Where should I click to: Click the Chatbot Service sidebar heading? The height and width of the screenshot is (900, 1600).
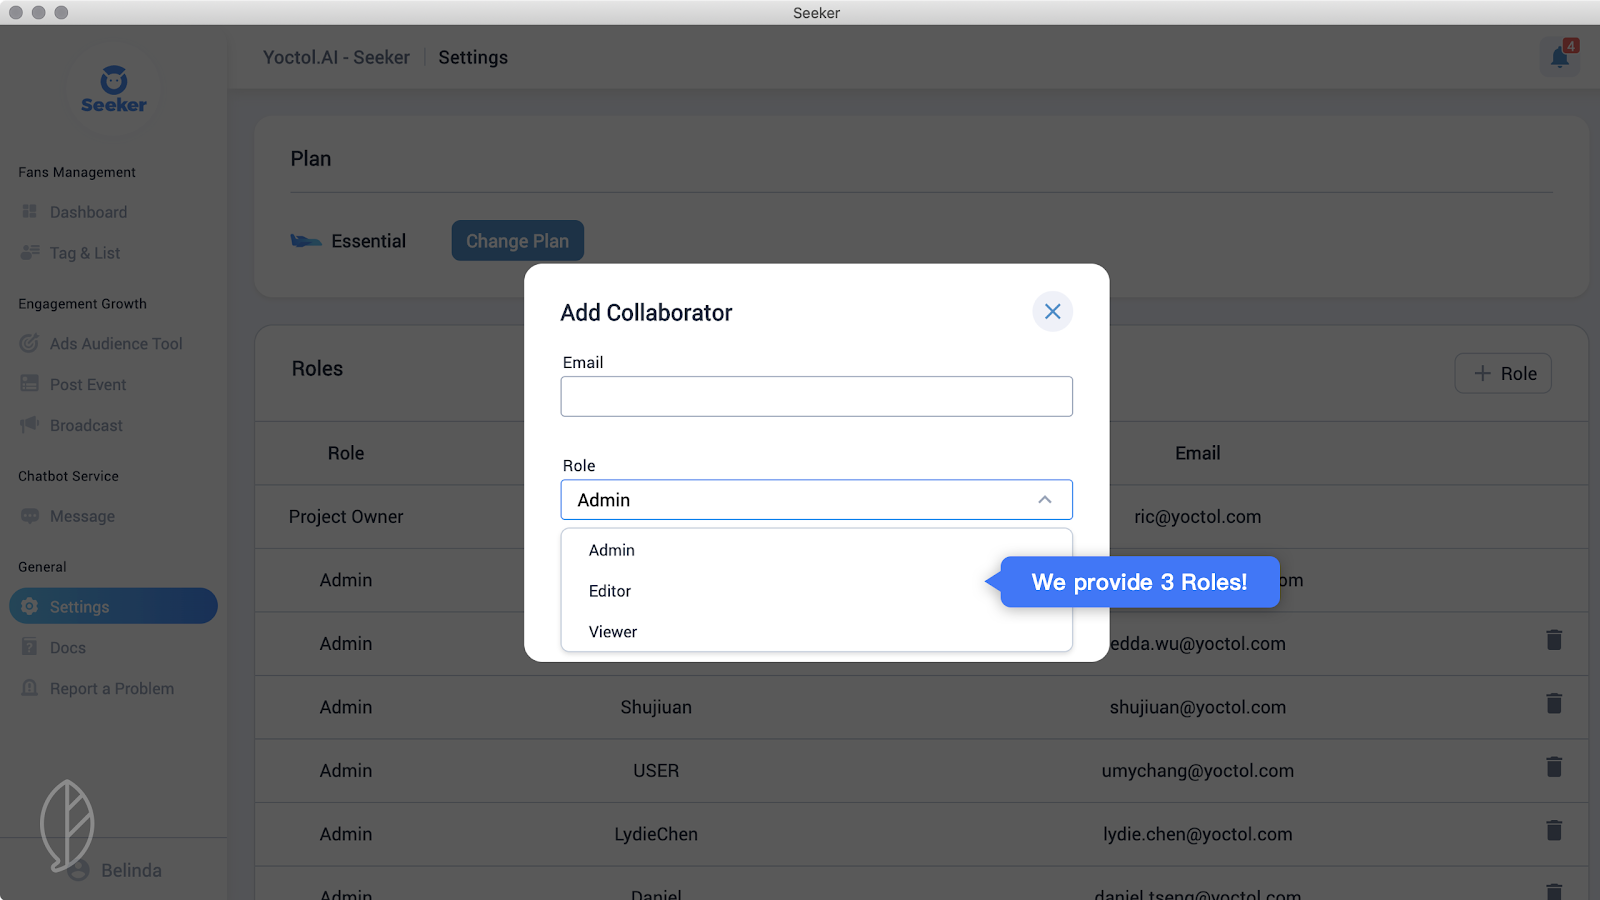(x=68, y=476)
